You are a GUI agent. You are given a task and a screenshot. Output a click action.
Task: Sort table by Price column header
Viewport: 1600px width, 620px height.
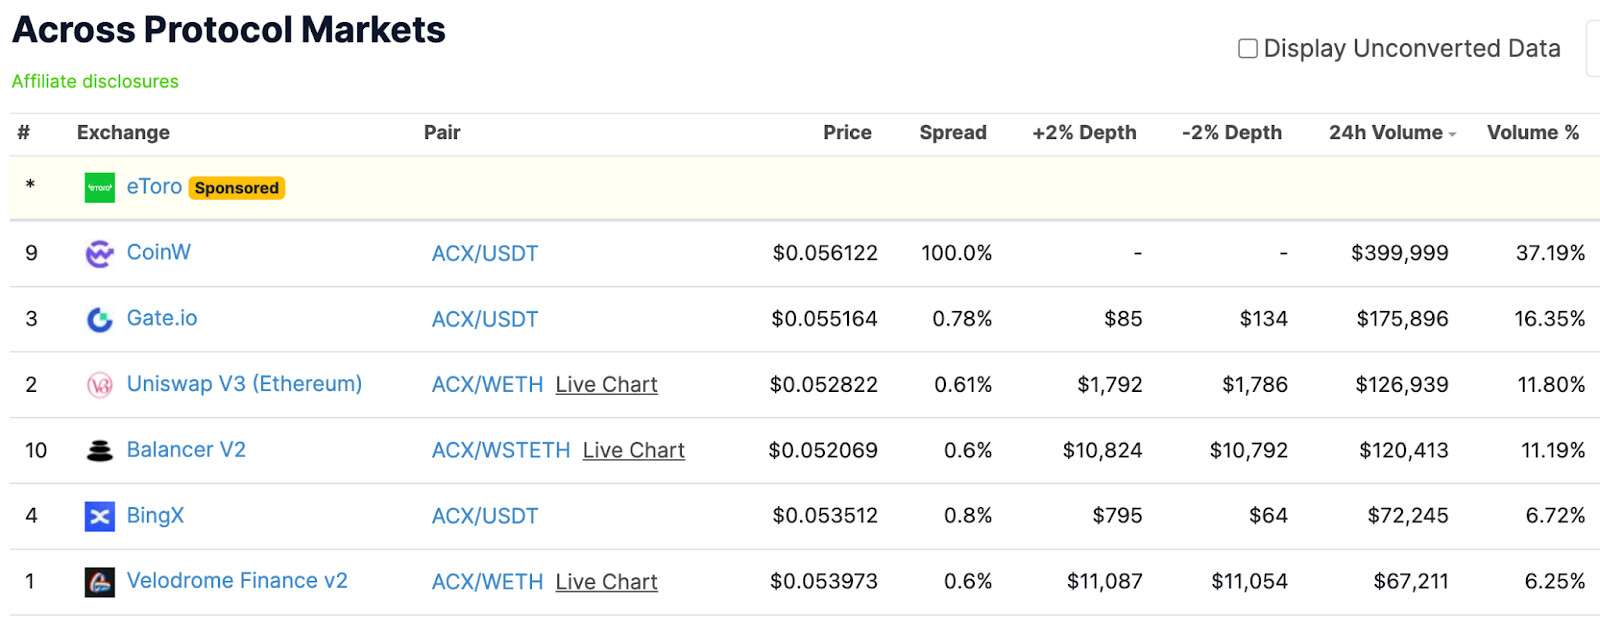click(847, 133)
